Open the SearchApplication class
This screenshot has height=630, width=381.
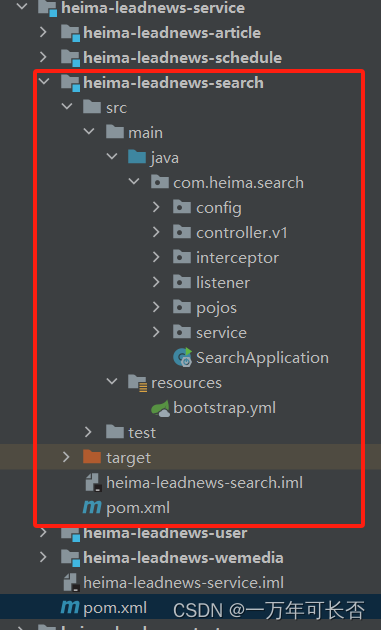pyautogui.click(x=262, y=358)
